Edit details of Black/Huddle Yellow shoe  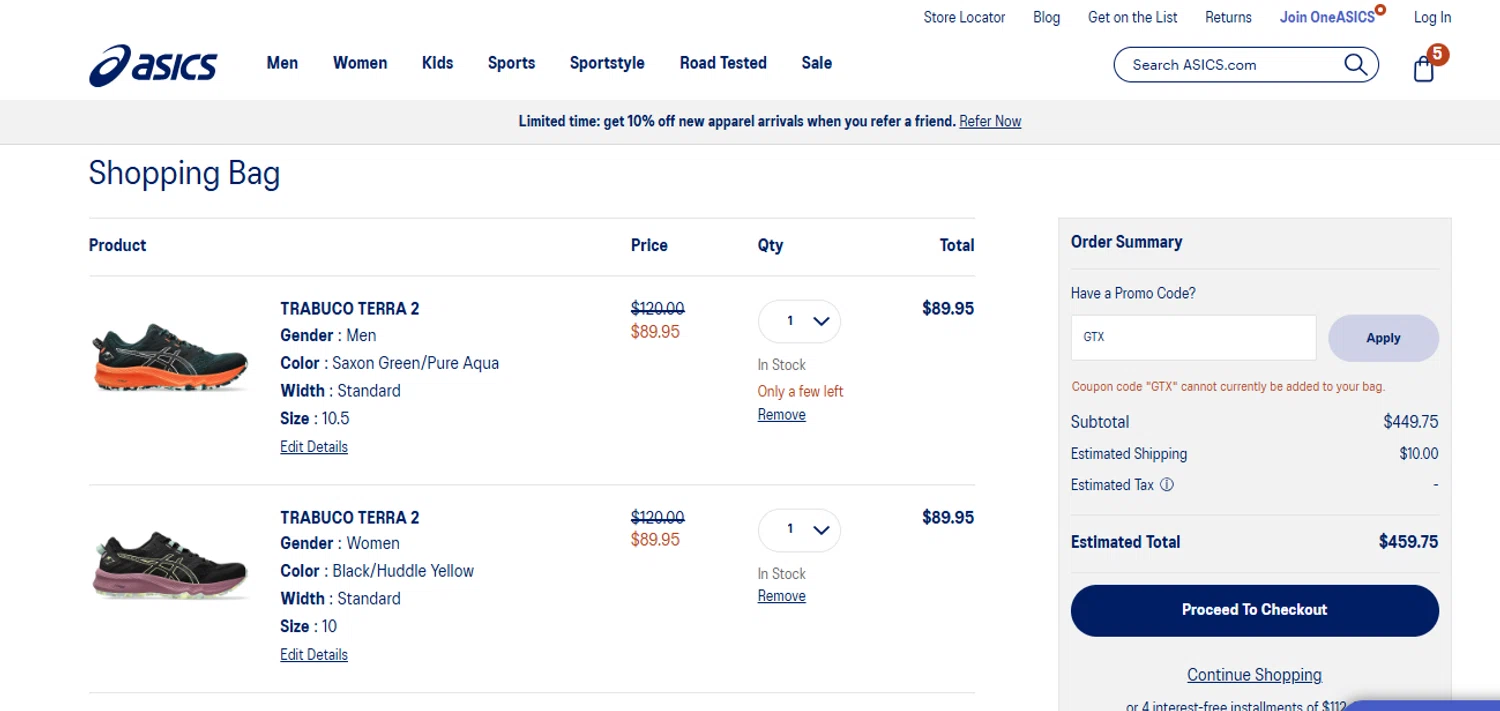point(314,655)
